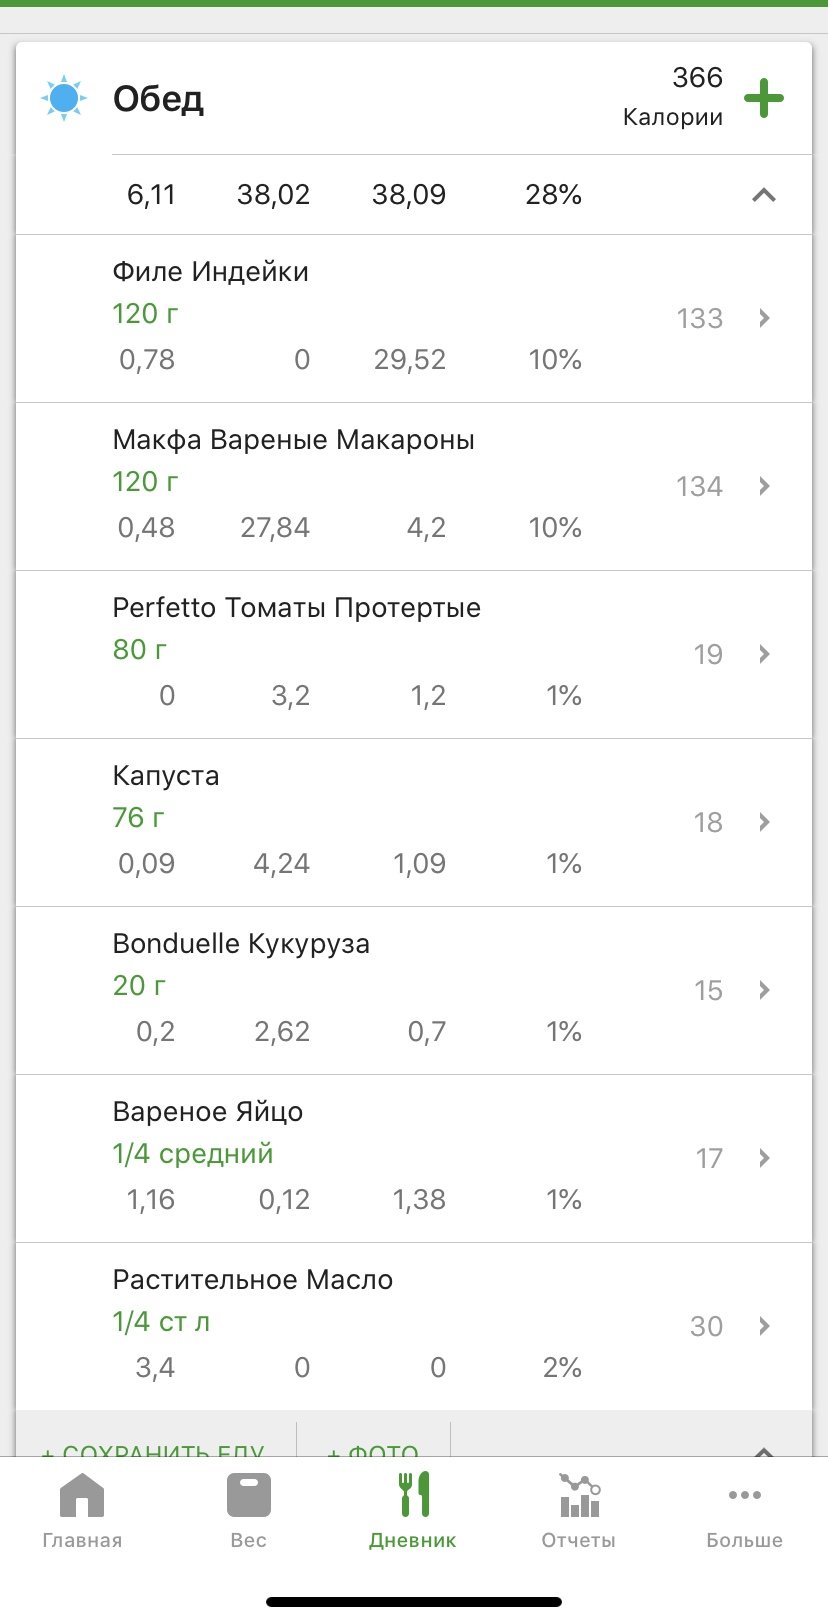This screenshot has width=828, height=1623.
Task: Open the Больше more menu
Action: [745, 1510]
